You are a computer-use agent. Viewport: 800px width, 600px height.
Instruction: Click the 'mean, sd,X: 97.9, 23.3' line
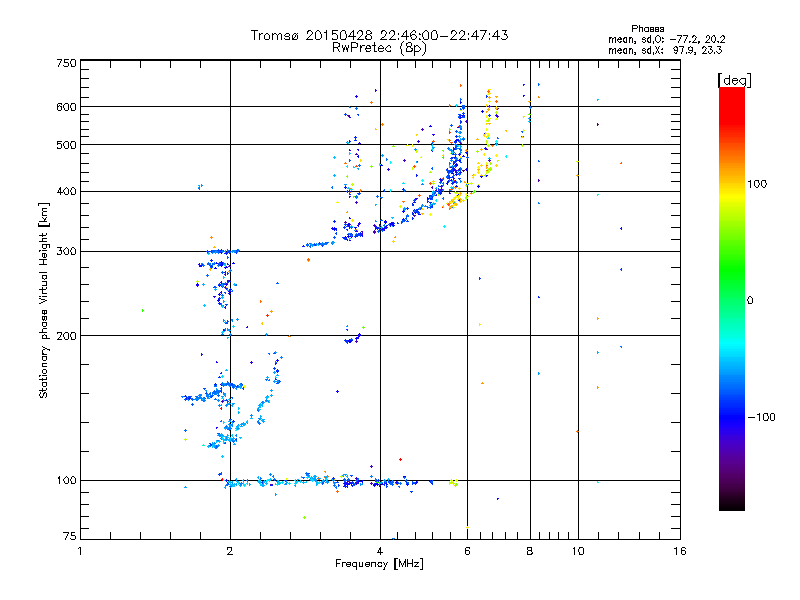pyautogui.click(x=665, y=50)
